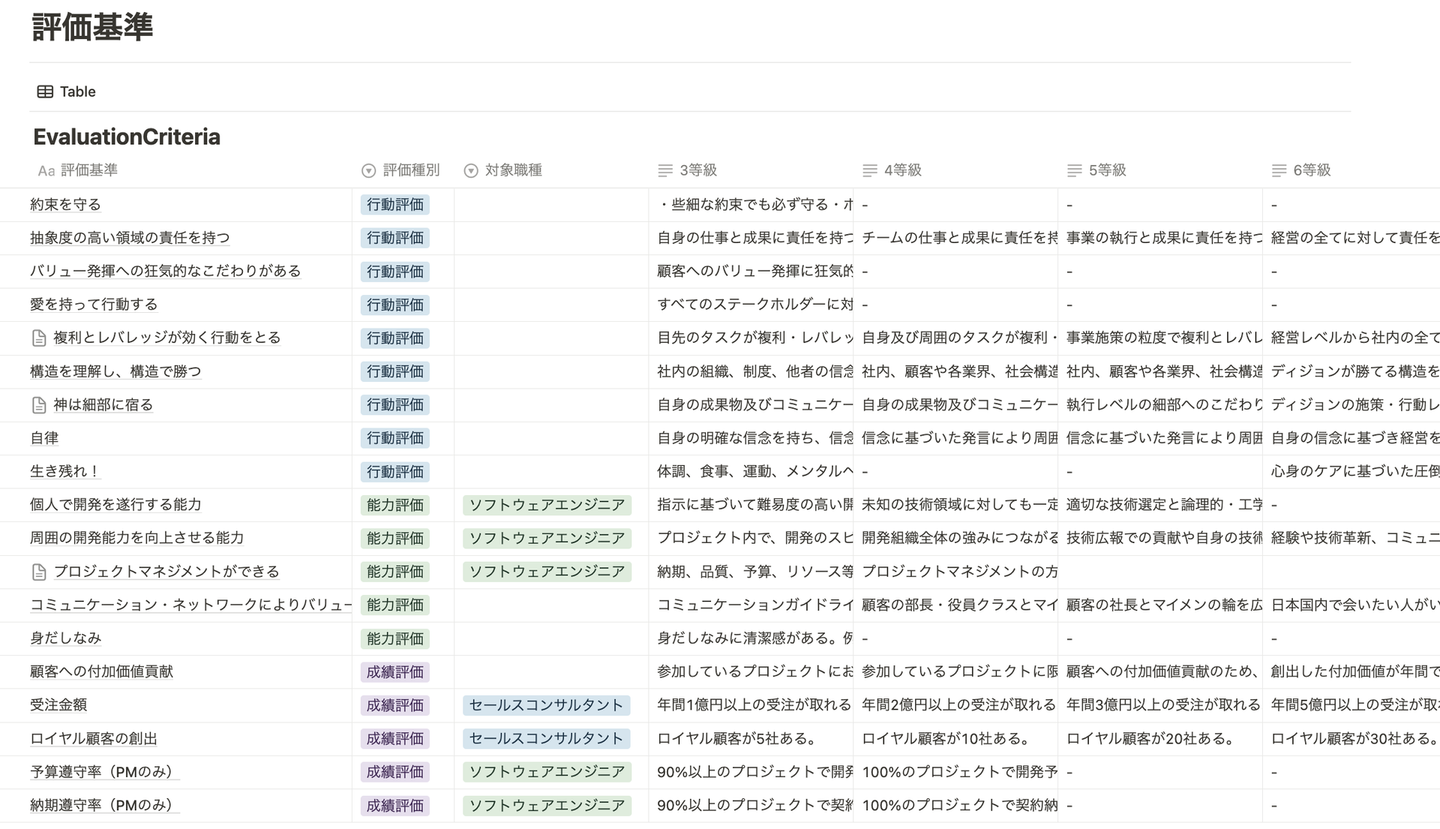Click the Table view icon
The width and height of the screenshot is (1440, 829).
tap(45, 92)
